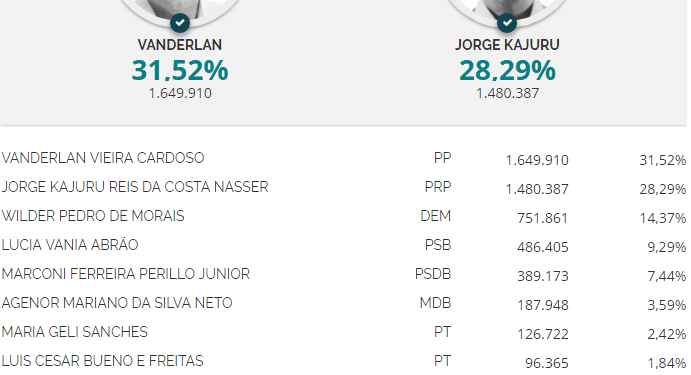Click the PRP party label

(x=438, y=187)
